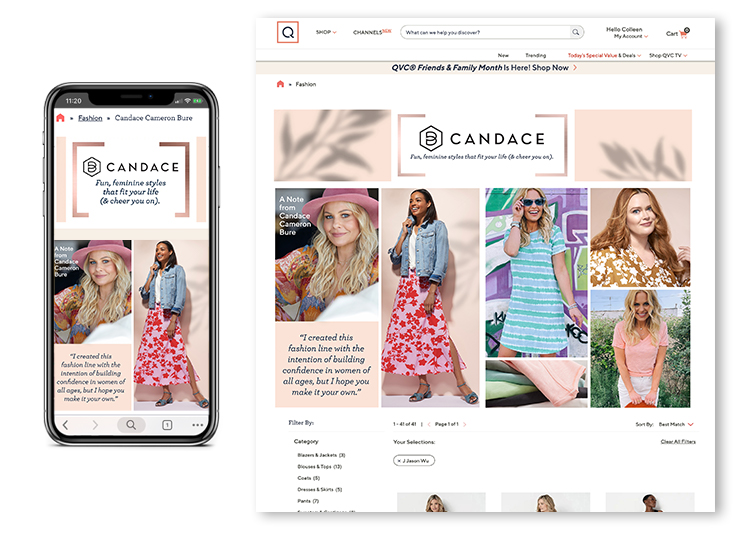Tap the Fashion breadcrumb link on phone
This screenshot has width=747, height=533.
pyautogui.click(x=90, y=118)
